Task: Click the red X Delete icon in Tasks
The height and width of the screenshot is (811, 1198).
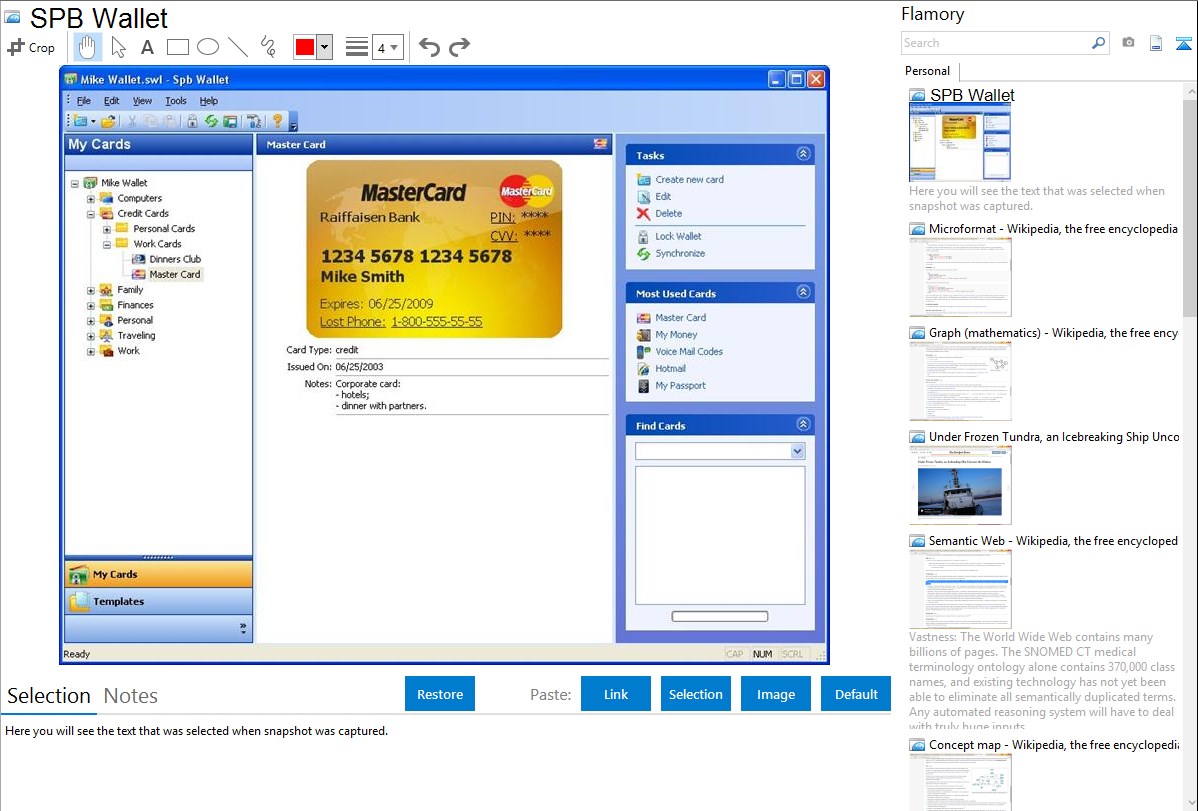Action: click(x=643, y=214)
